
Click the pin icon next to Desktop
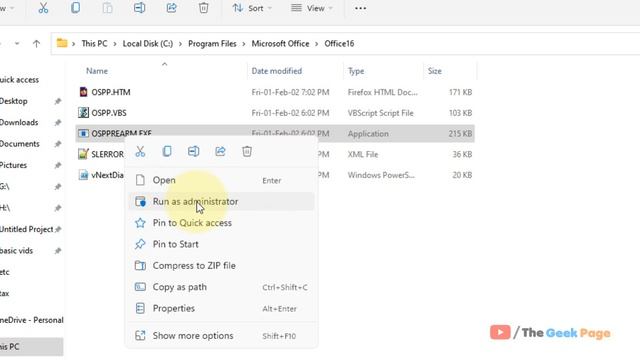click(58, 101)
